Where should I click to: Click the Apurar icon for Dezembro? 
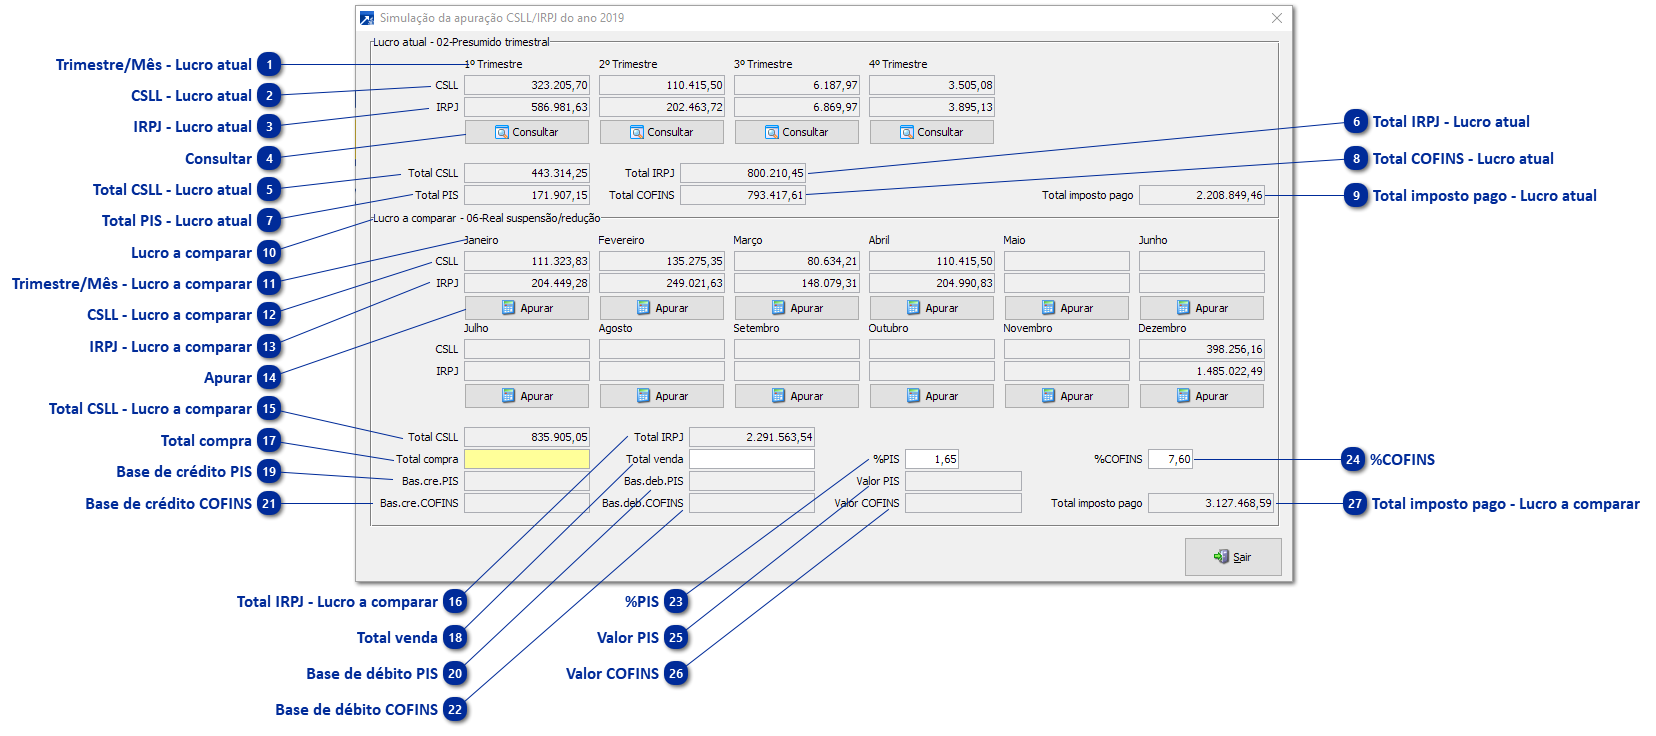[1183, 396]
